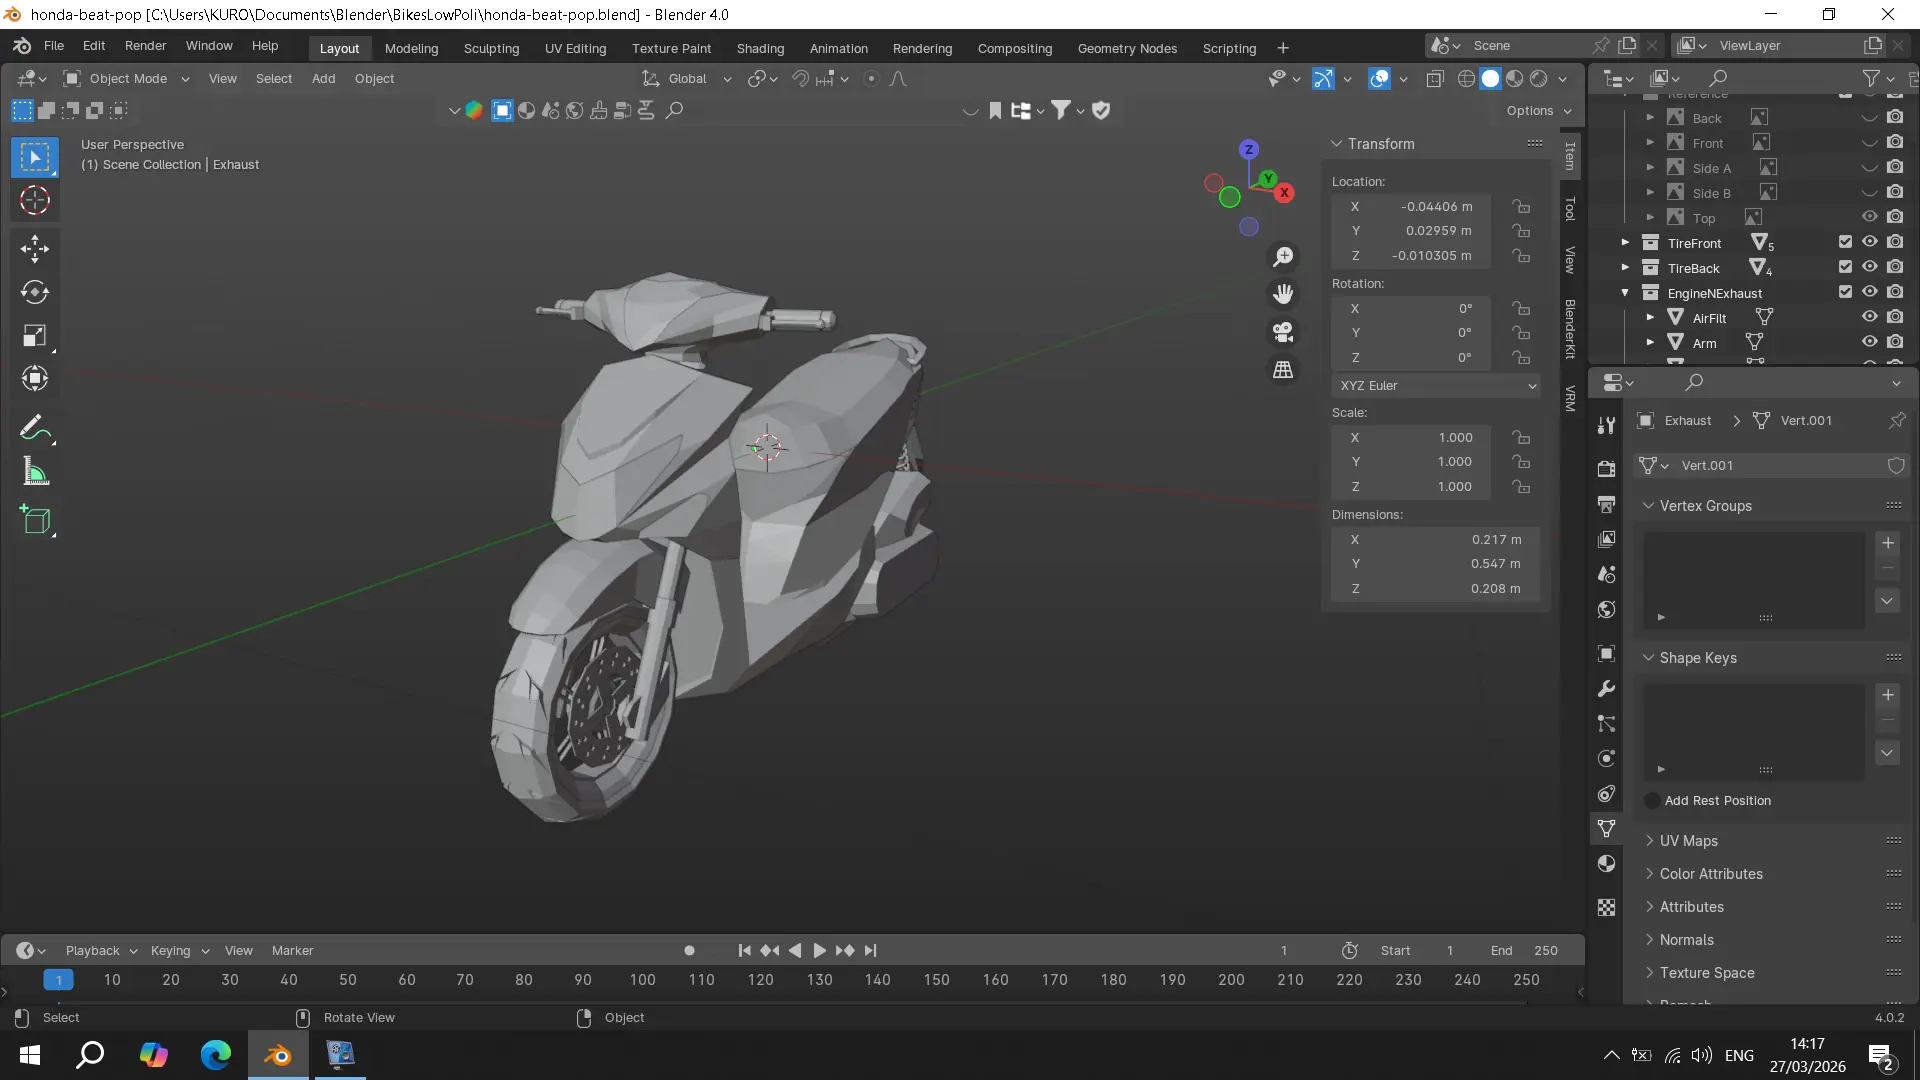Switch perspective/orthographic grid icon
Screen dimensions: 1920x1080
[1283, 369]
